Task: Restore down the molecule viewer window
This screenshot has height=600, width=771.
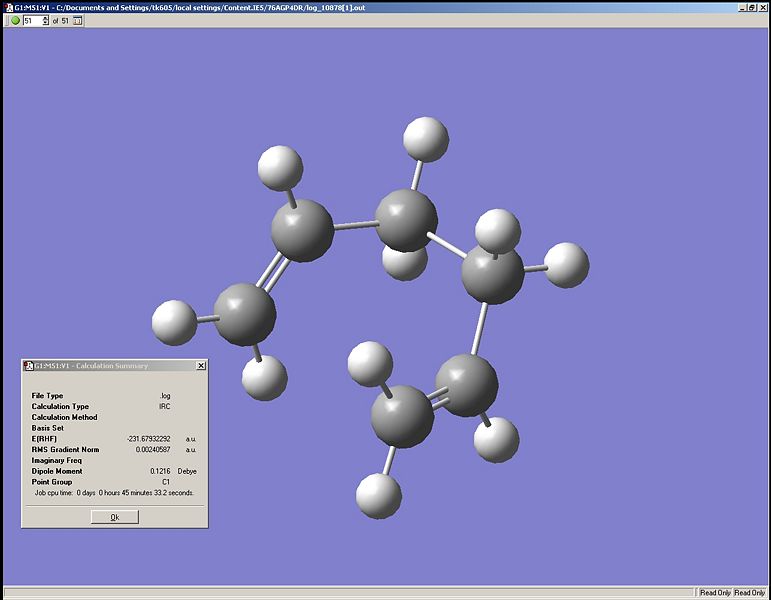Action: click(751, 7)
